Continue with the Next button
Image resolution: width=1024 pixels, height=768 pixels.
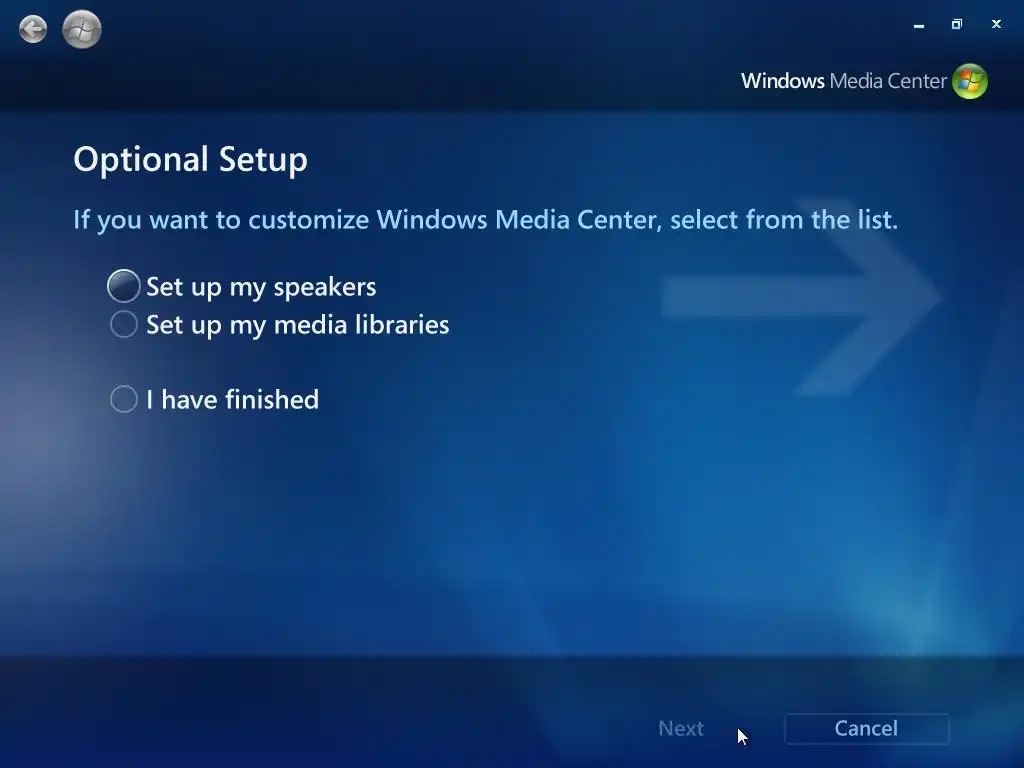pos(680,728)
